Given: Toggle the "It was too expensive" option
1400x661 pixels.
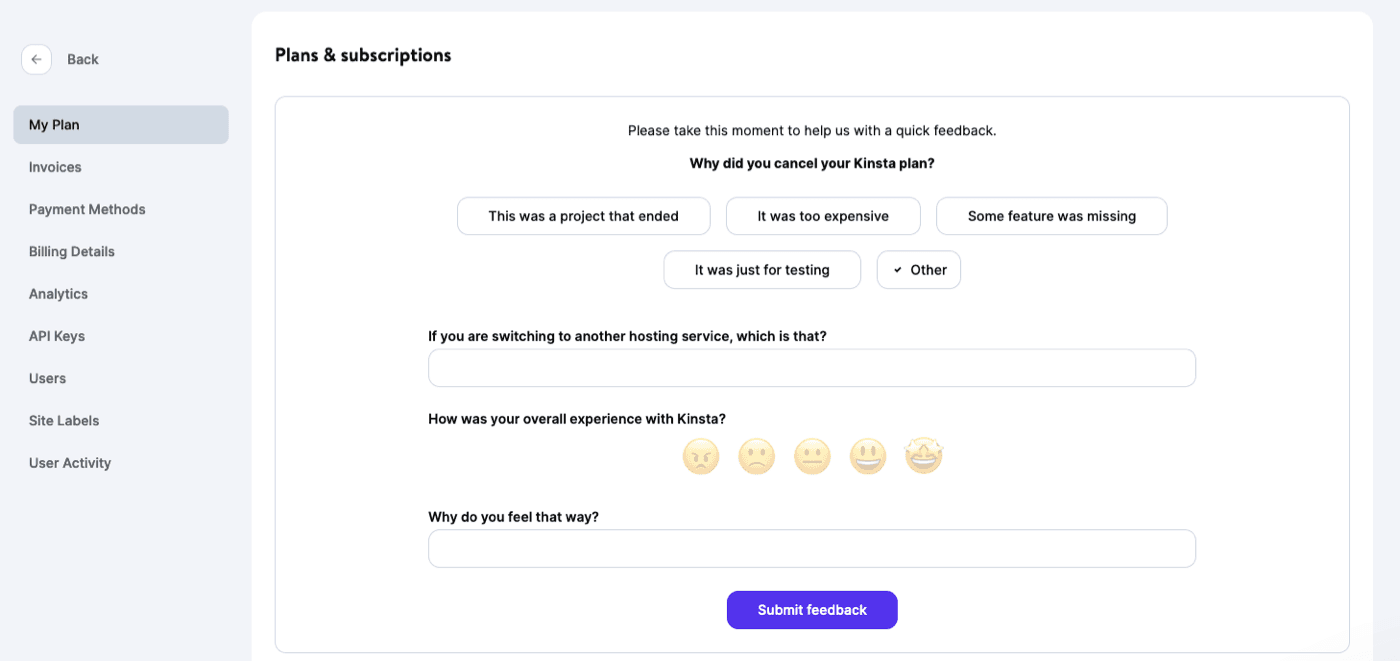Looking at the screenshot, I should click(x=822, y=215).
